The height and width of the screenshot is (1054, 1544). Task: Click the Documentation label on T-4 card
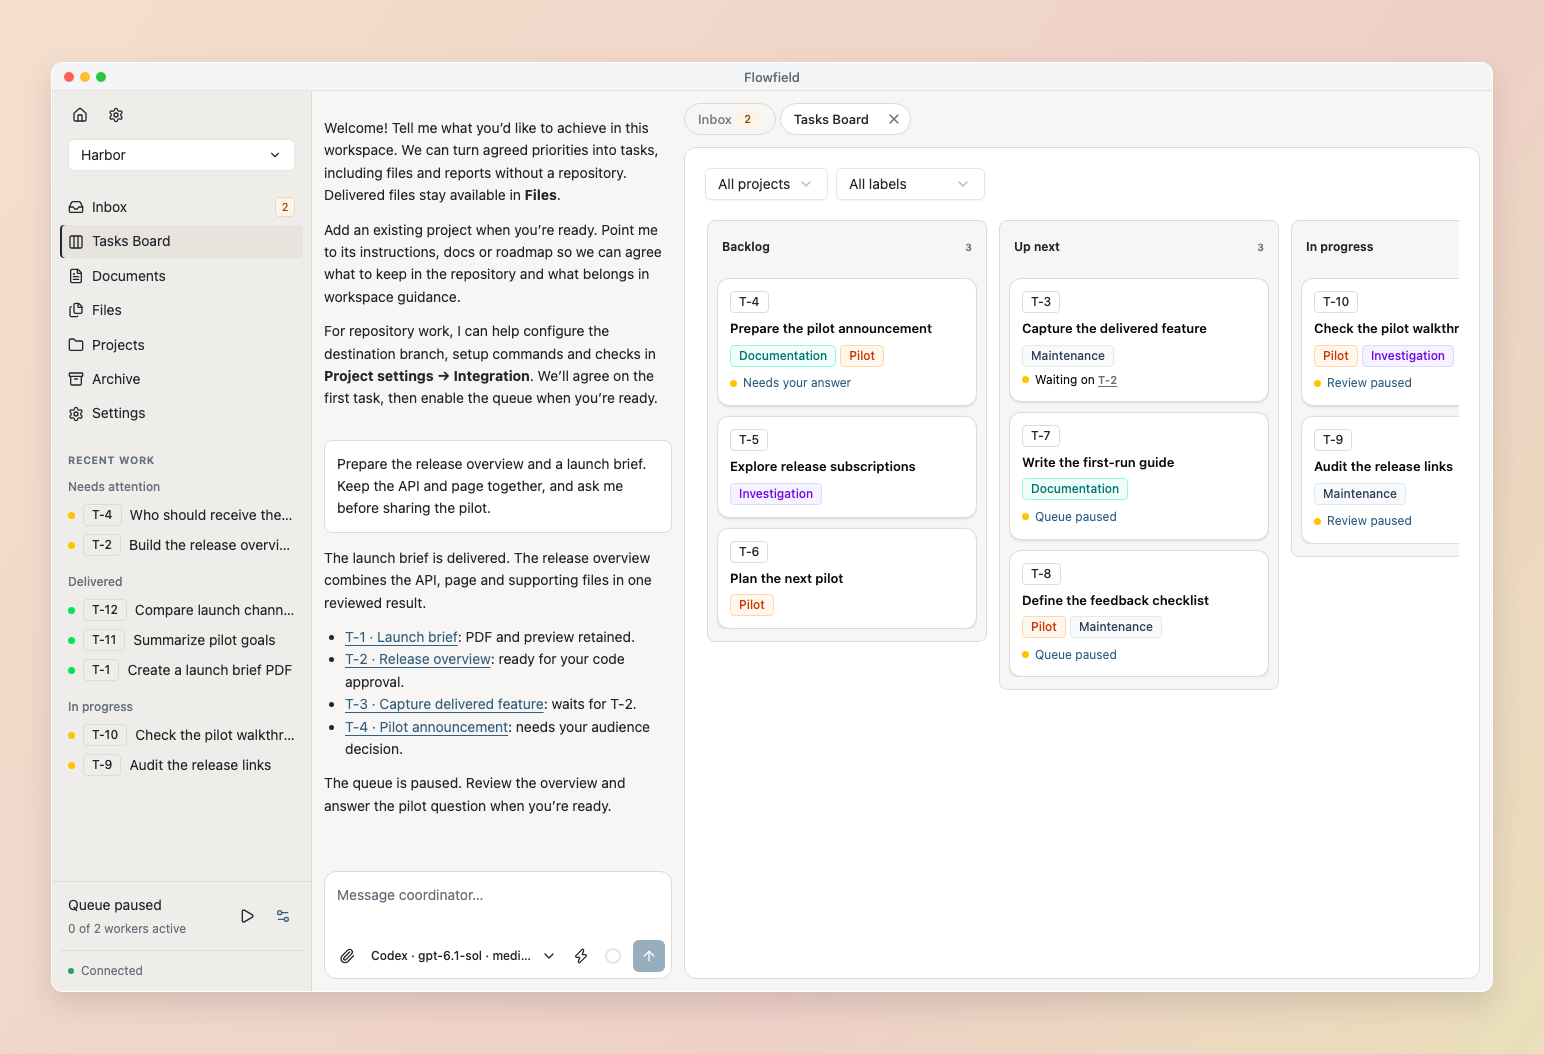(x=783, y=356)
